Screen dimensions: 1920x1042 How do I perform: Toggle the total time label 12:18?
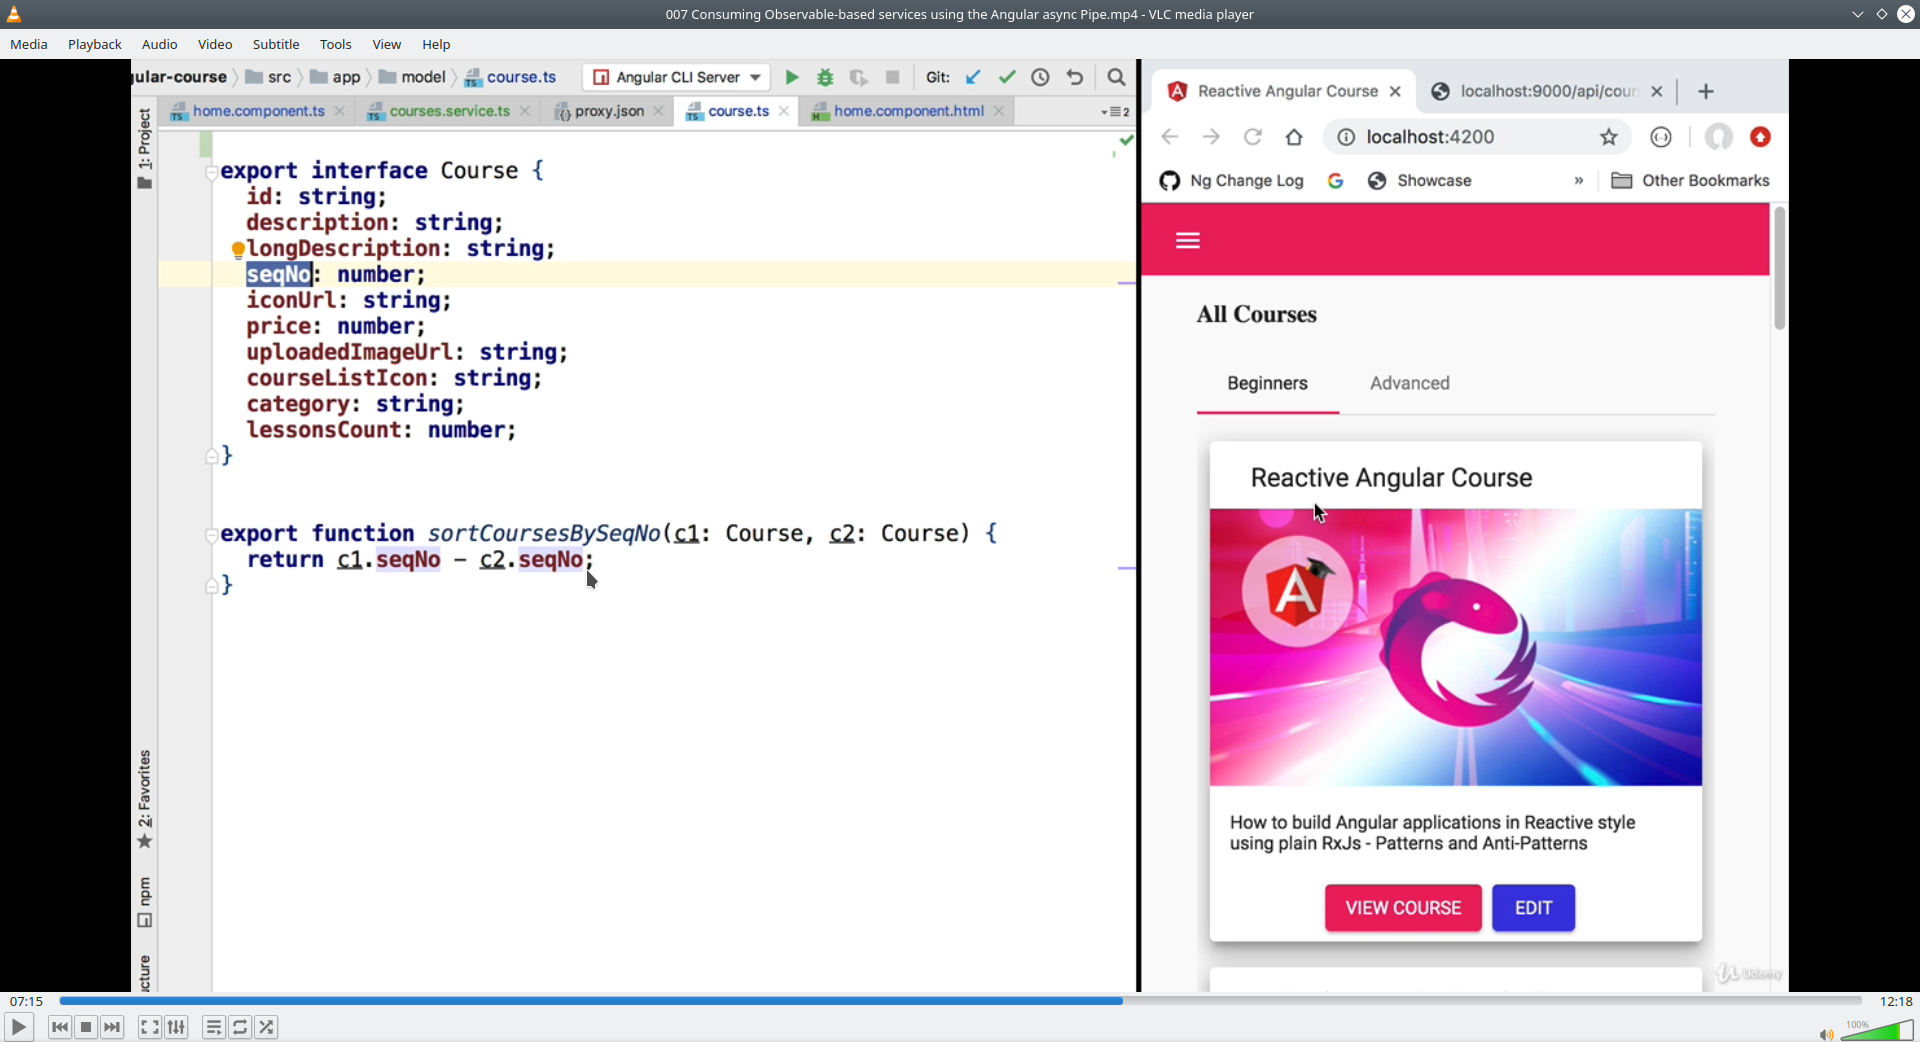(1896, 1001)
